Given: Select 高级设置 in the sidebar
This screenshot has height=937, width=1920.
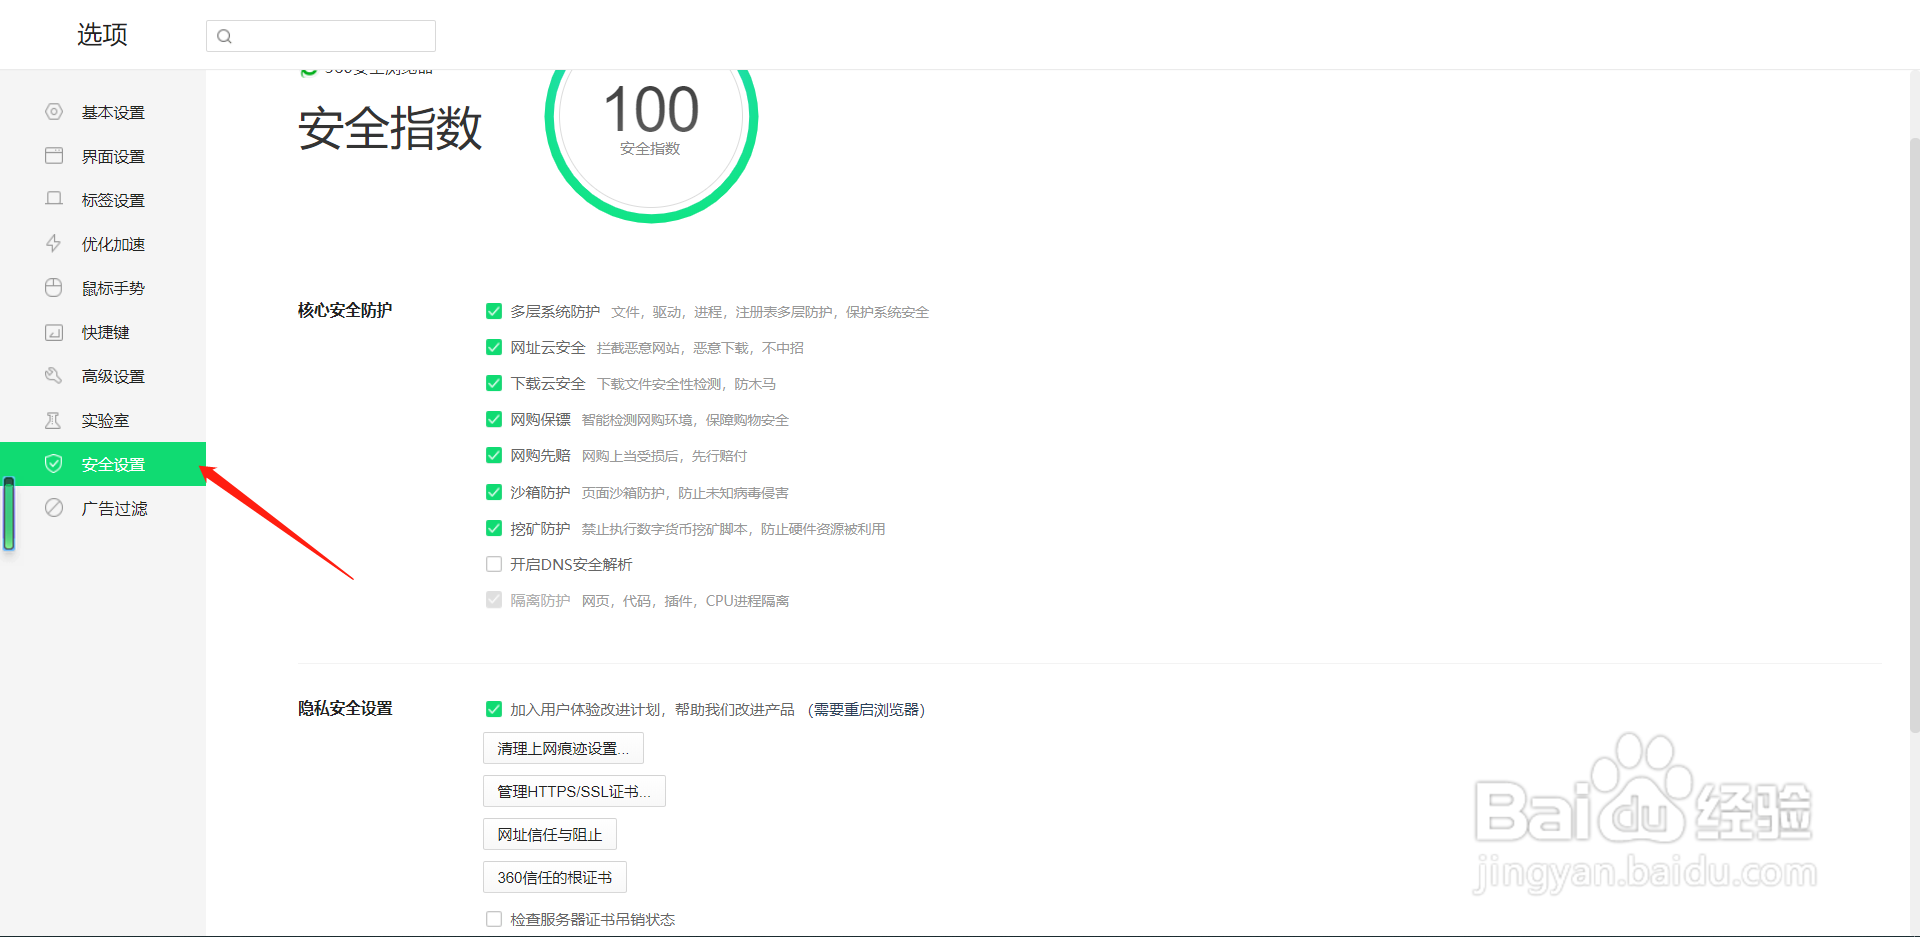Looking at the screenshot, I should pos(103,376).
